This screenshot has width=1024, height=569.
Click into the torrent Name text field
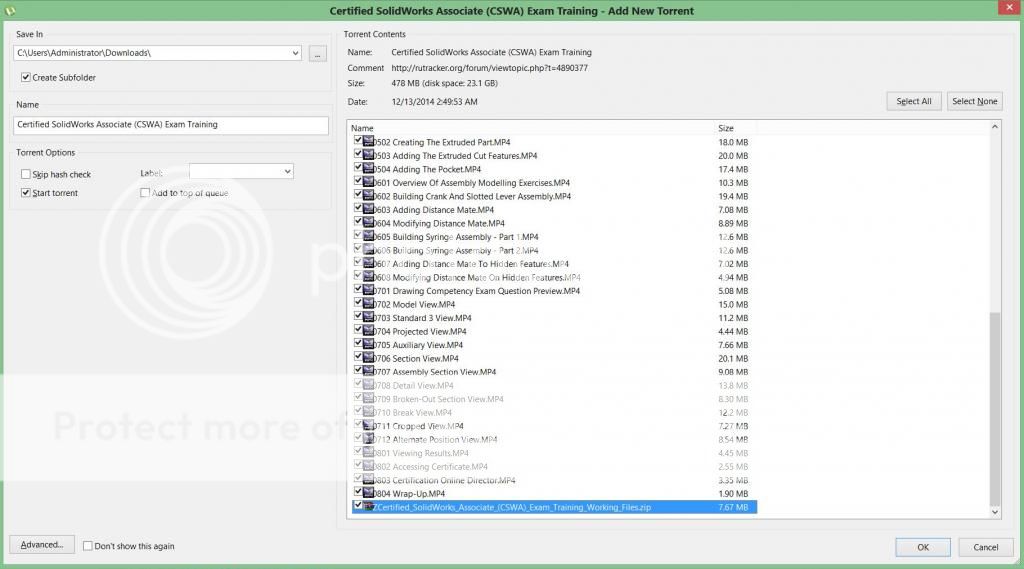pyautogui.click(x=171, y=125)
